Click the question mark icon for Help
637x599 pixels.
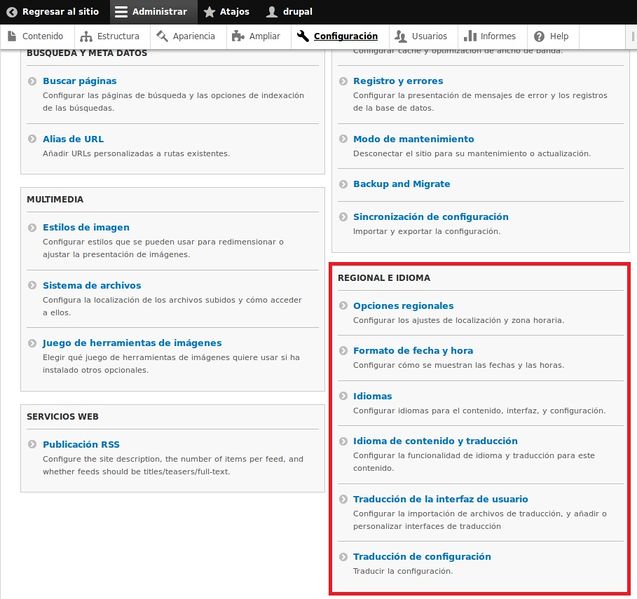pyautogui.click(x=539, y=37)
